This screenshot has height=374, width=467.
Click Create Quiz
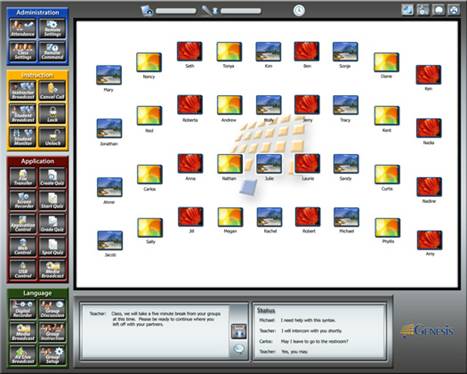[x=52, y=177]
